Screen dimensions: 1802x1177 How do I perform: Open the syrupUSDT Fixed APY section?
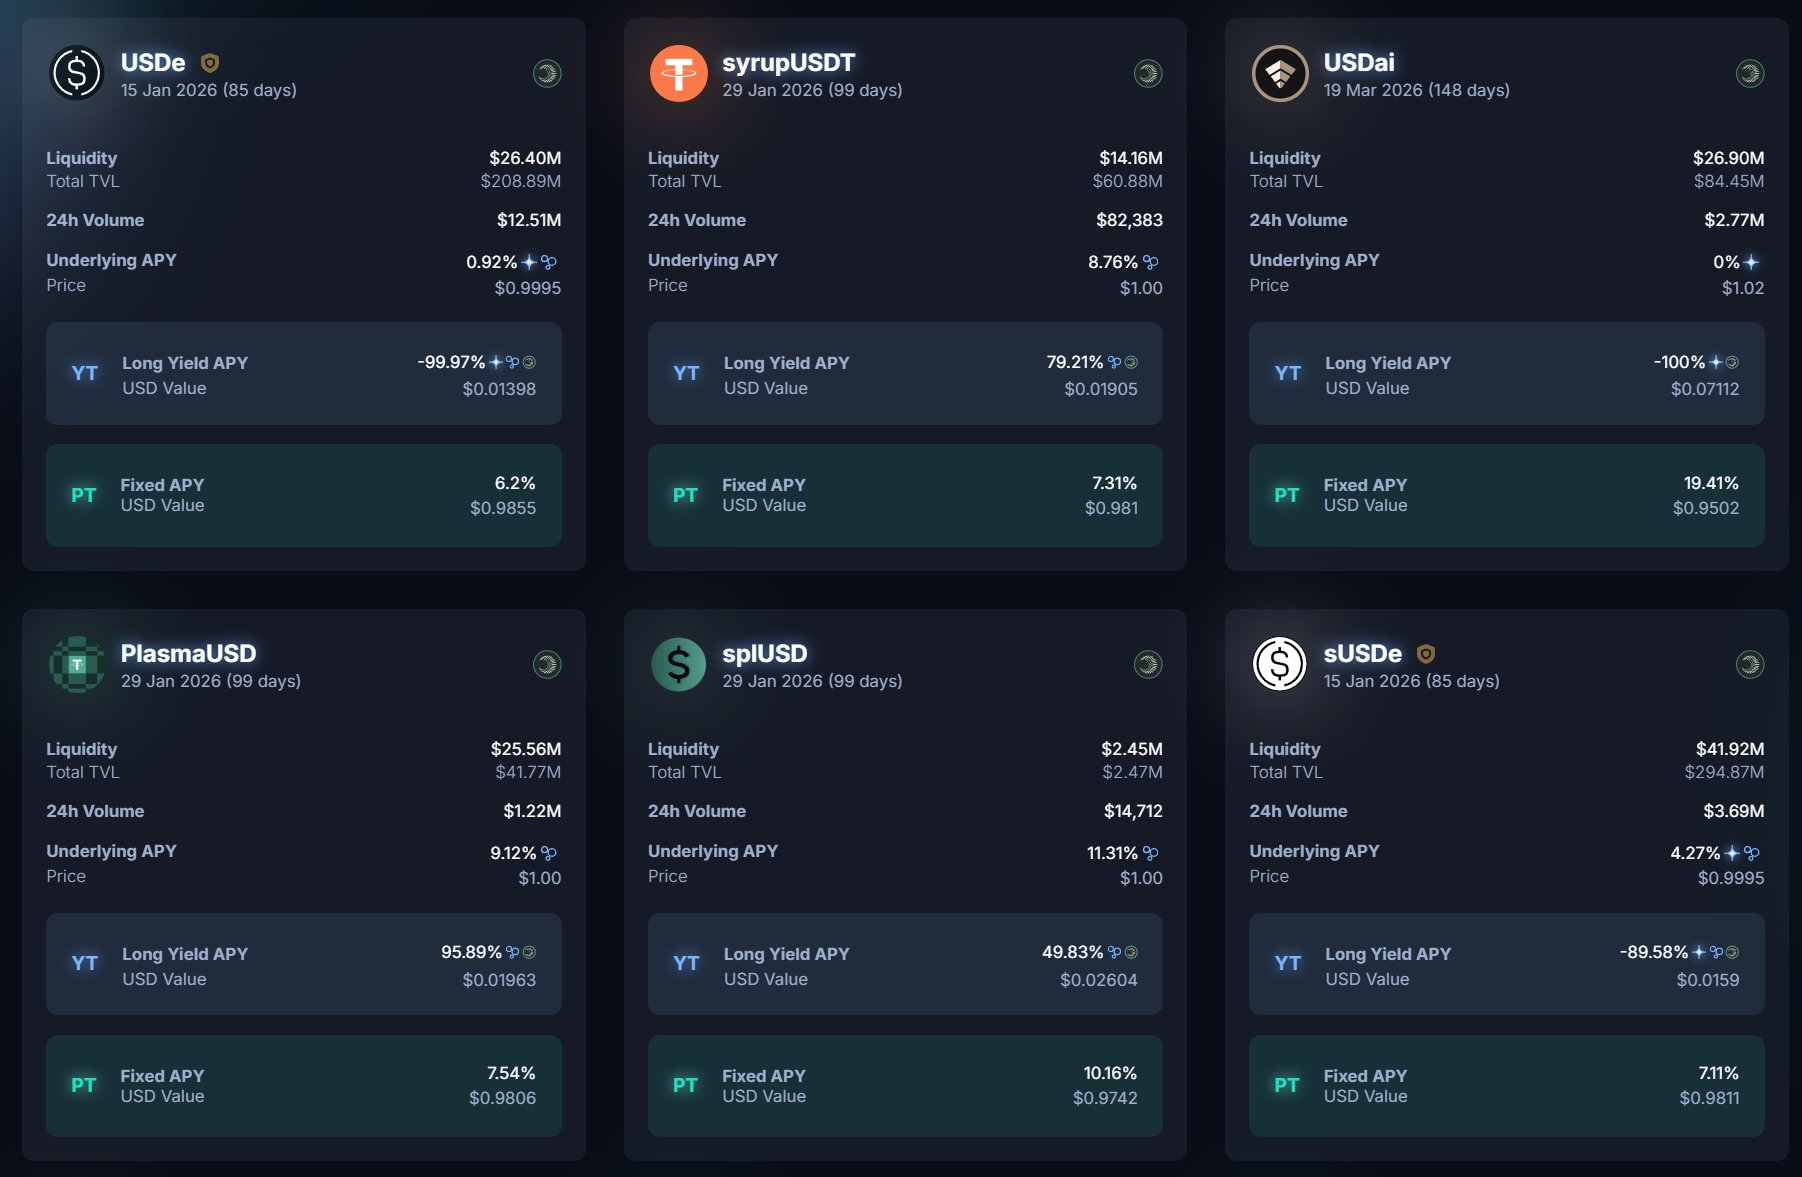pos(905,496)
